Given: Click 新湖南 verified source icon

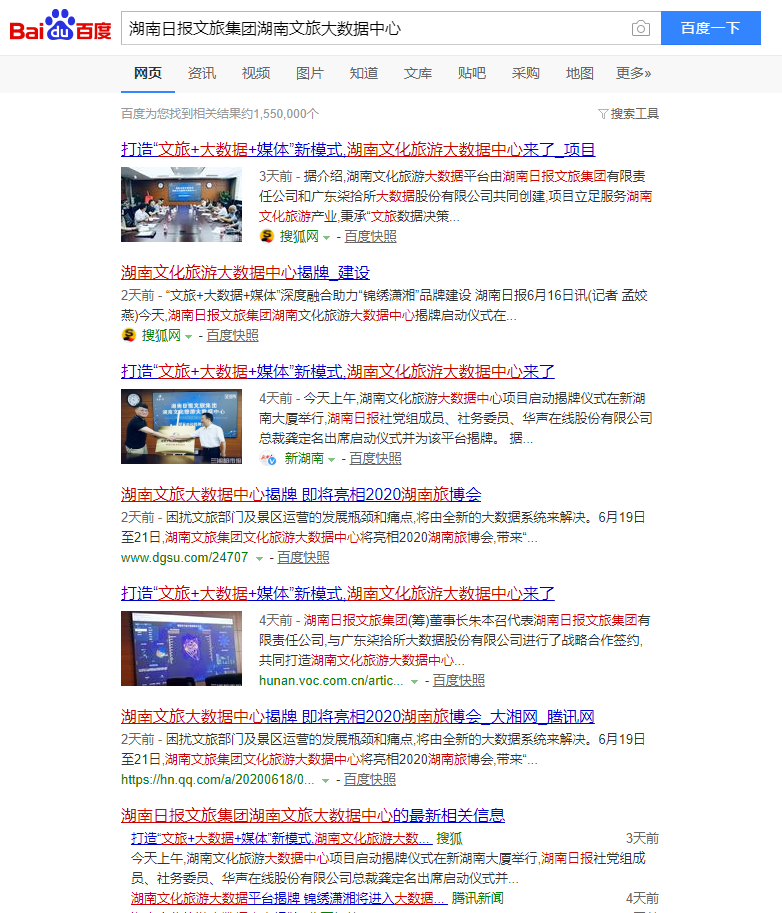Looking at the screenshot, I should (x=268, y=458).
